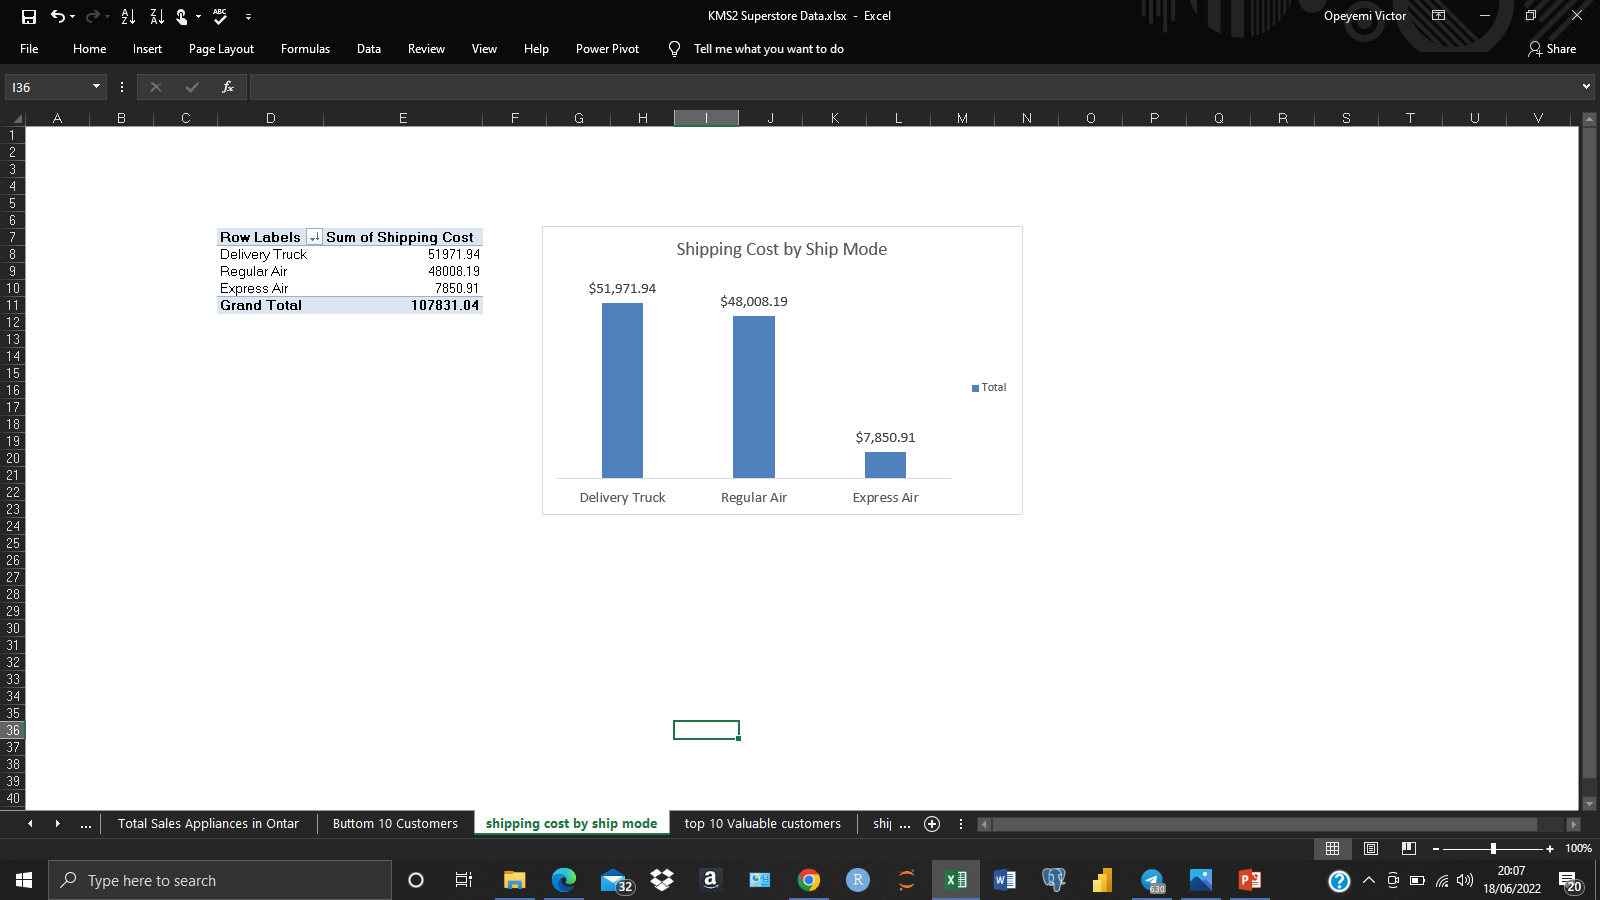1600x900 pixels.
Task: Open Google Chrome from the taskbar
Action: [809, 880]
